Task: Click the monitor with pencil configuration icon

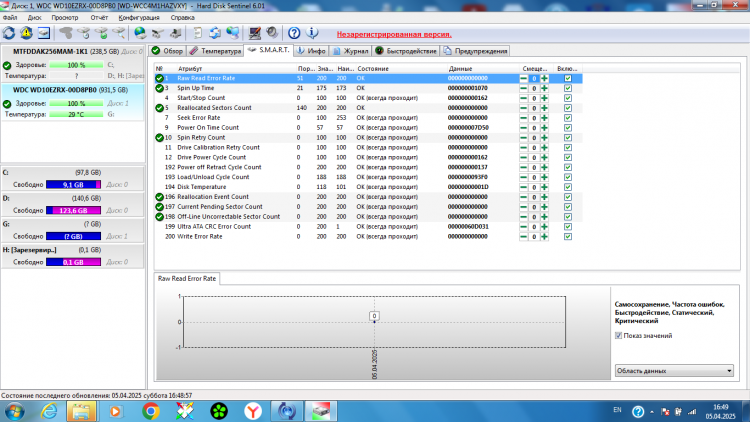Action: (x=254, y=33)
